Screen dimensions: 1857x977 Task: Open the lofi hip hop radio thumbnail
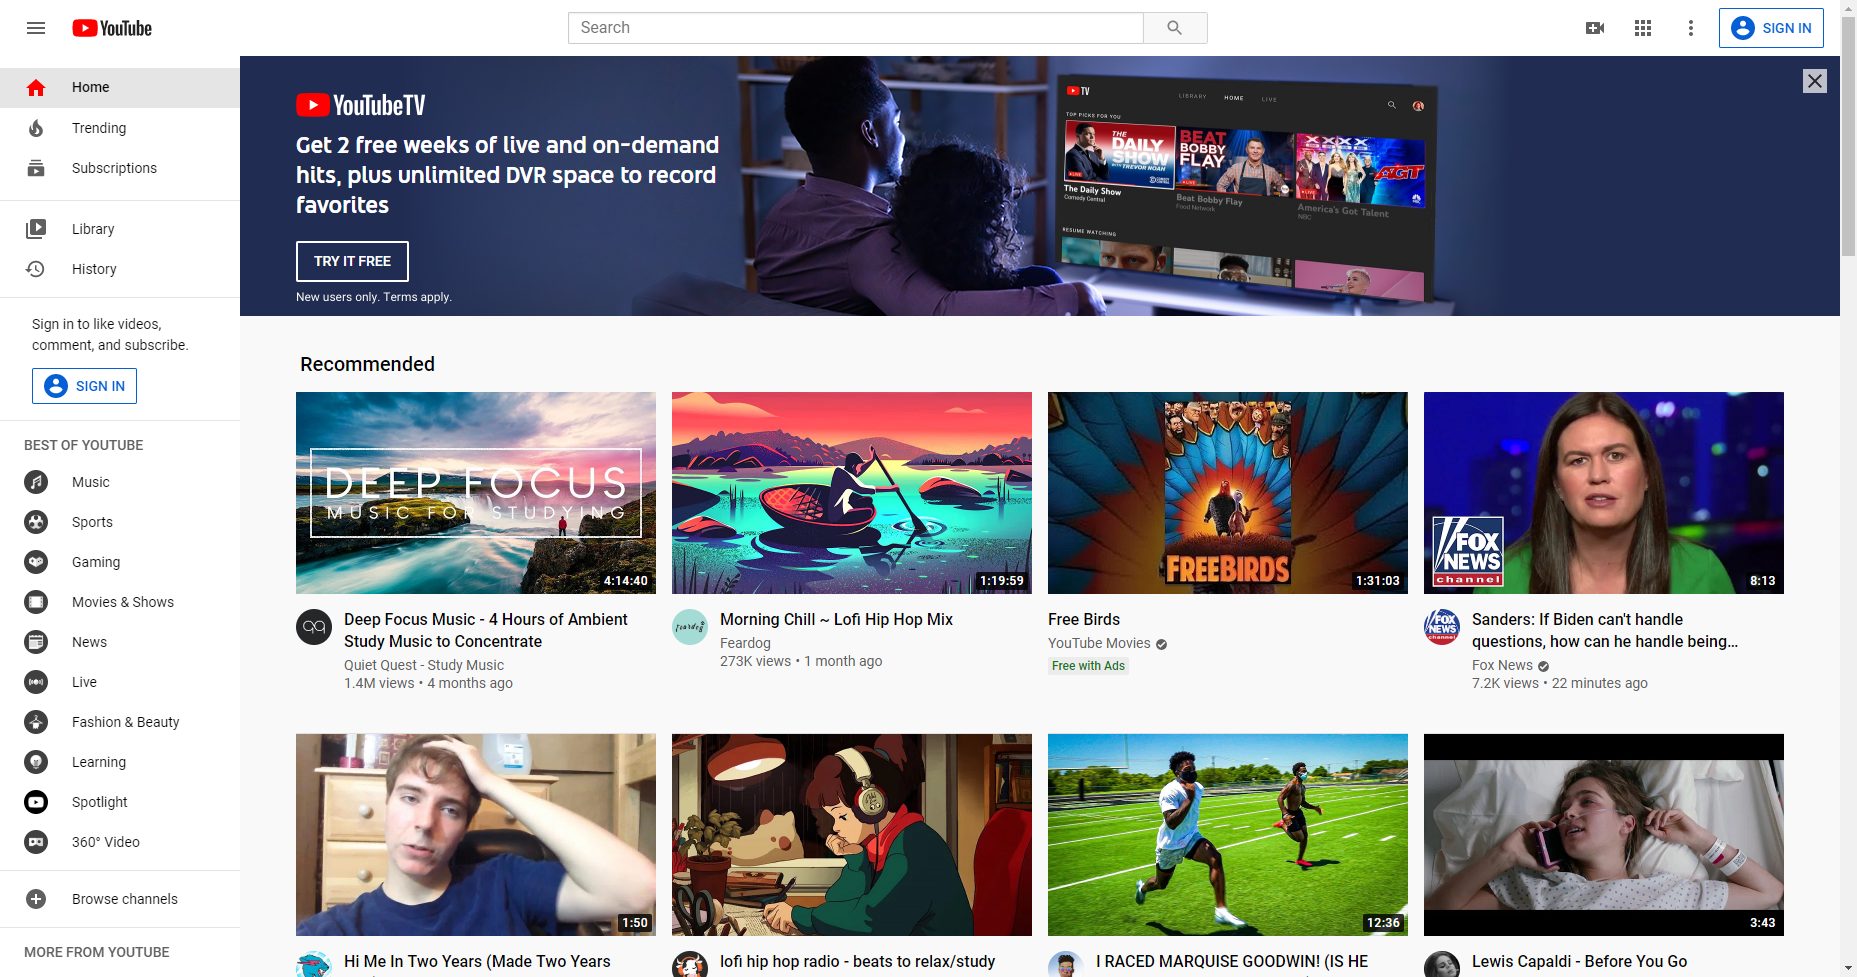[x=852, y=835]
